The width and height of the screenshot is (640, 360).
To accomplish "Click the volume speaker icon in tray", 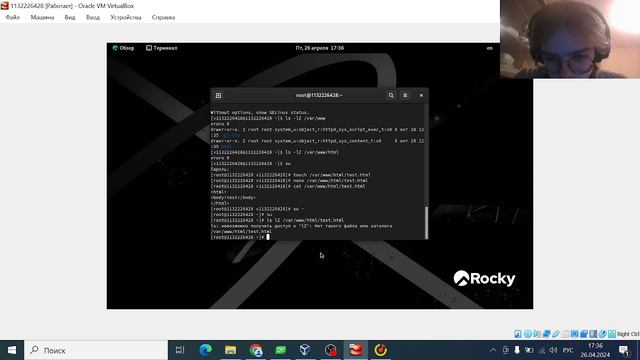I will (x=553, y=350).
